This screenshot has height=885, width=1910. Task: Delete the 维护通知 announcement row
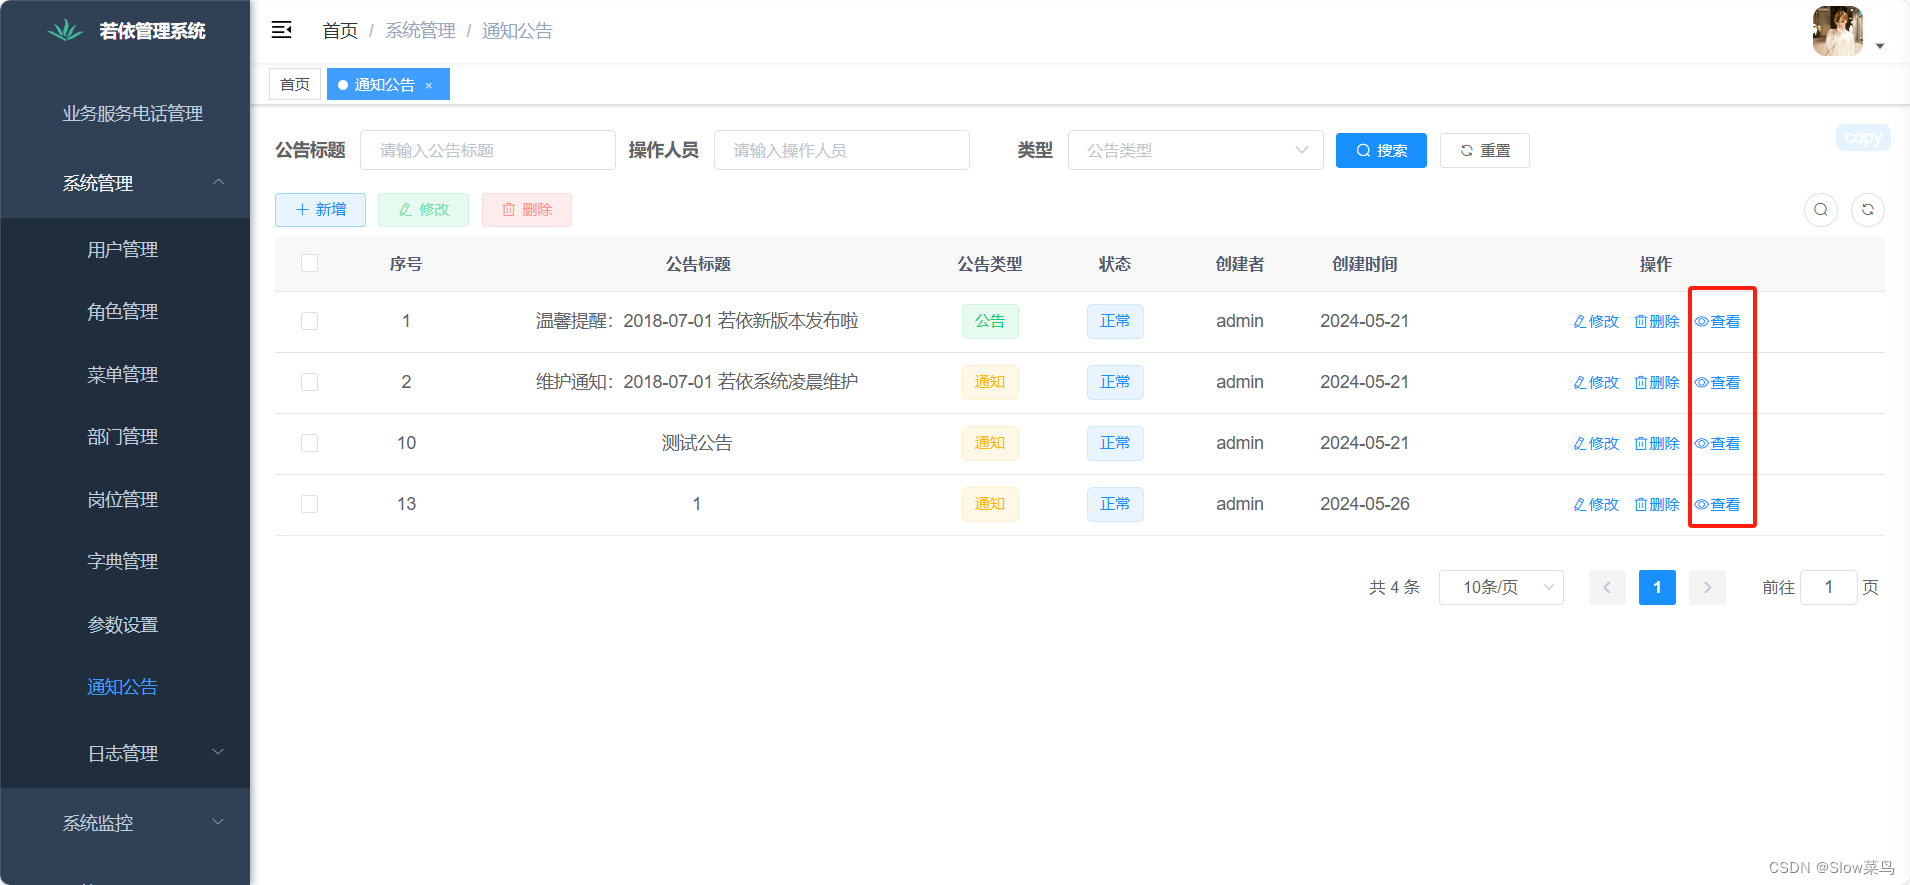pos(1657,383)
